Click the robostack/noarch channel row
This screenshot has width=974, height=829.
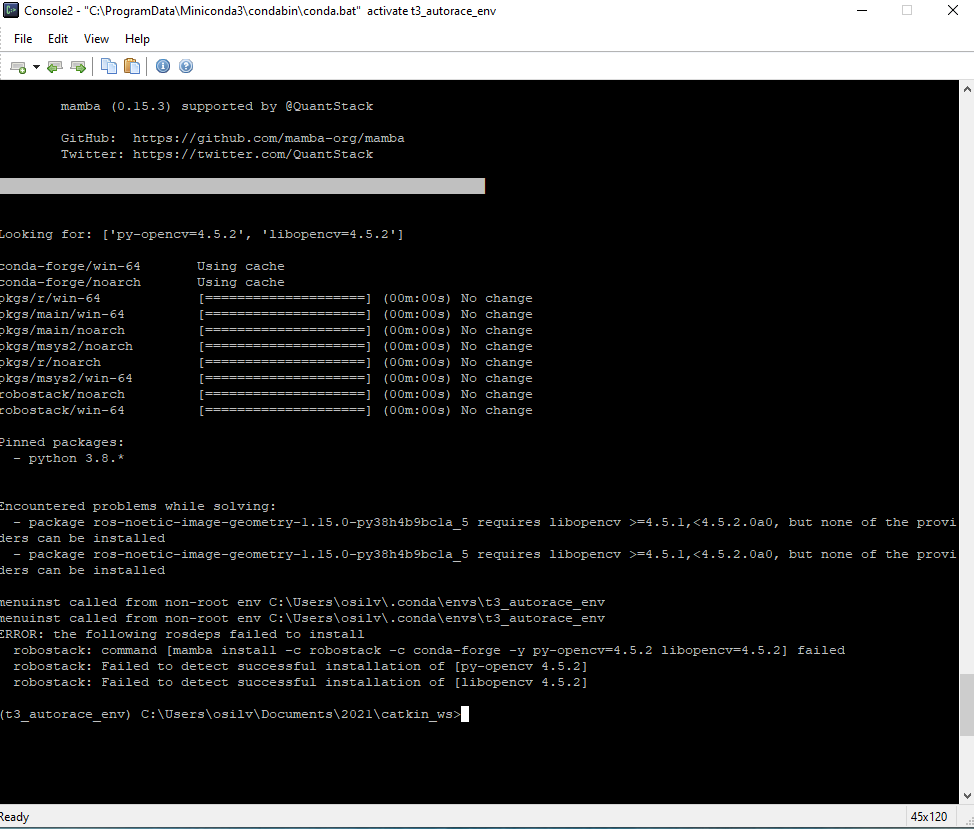click(266, 394)
